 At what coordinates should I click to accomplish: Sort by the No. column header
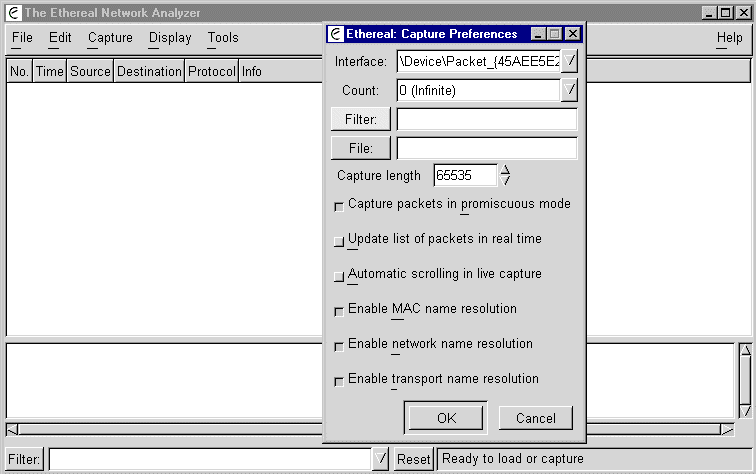(19, 71)
